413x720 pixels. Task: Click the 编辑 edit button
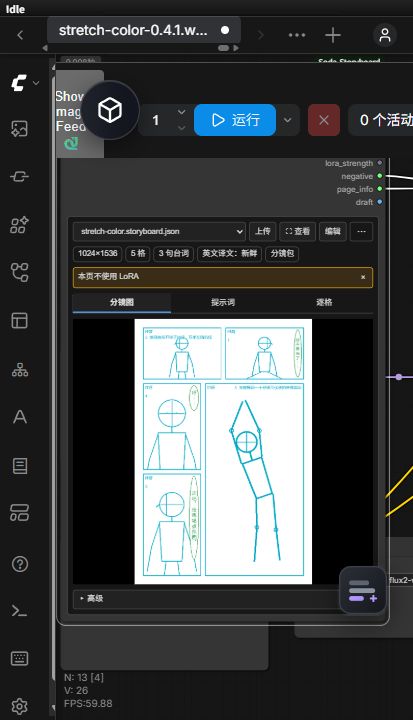[333, 231]
